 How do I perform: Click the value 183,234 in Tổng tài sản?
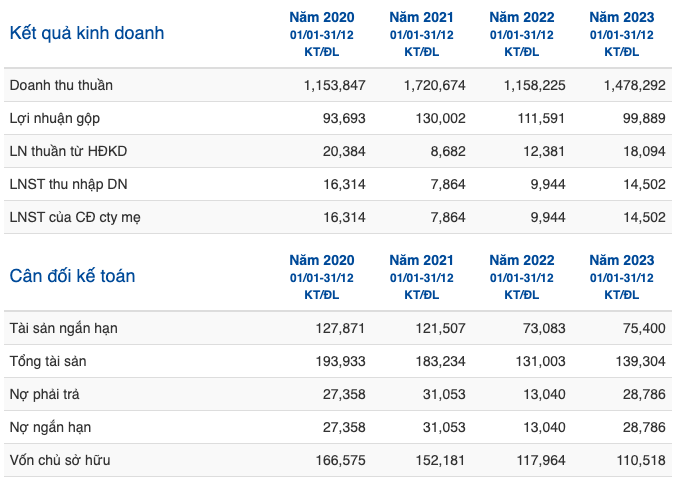pyautogui.click(x=440, y=362)
